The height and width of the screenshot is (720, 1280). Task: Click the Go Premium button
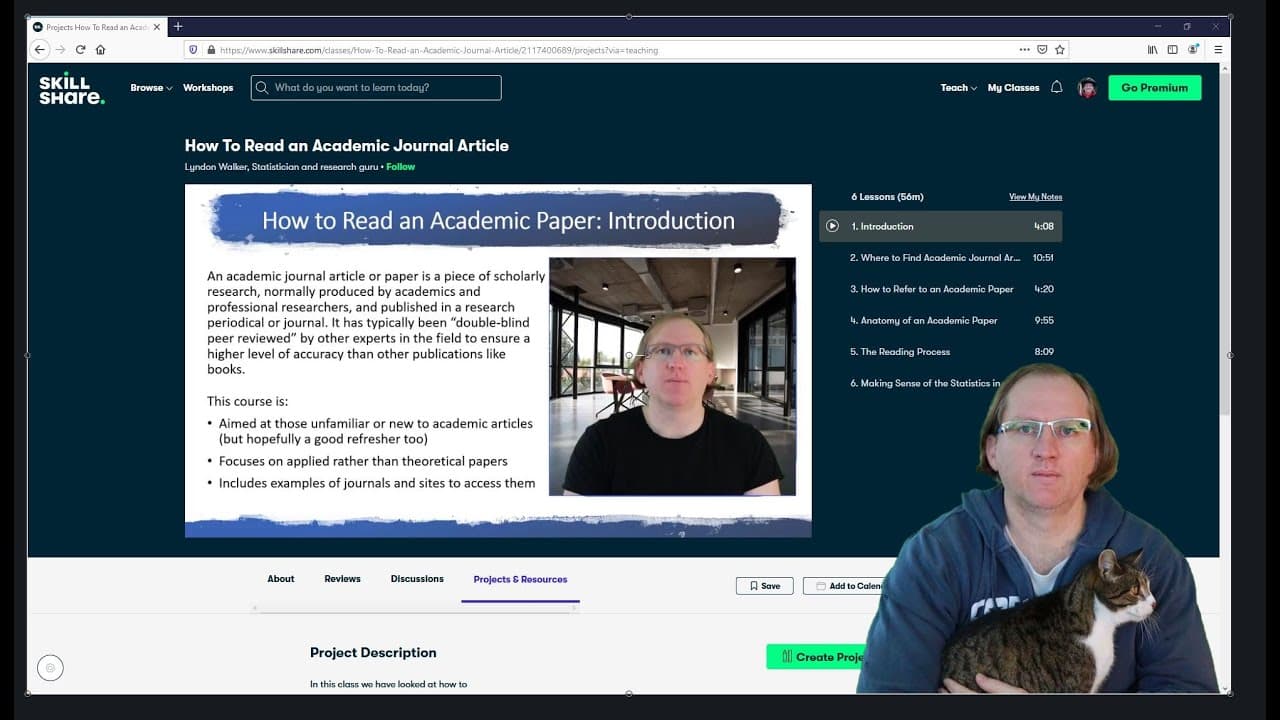pyautogui.click(x=1155, y=88)
